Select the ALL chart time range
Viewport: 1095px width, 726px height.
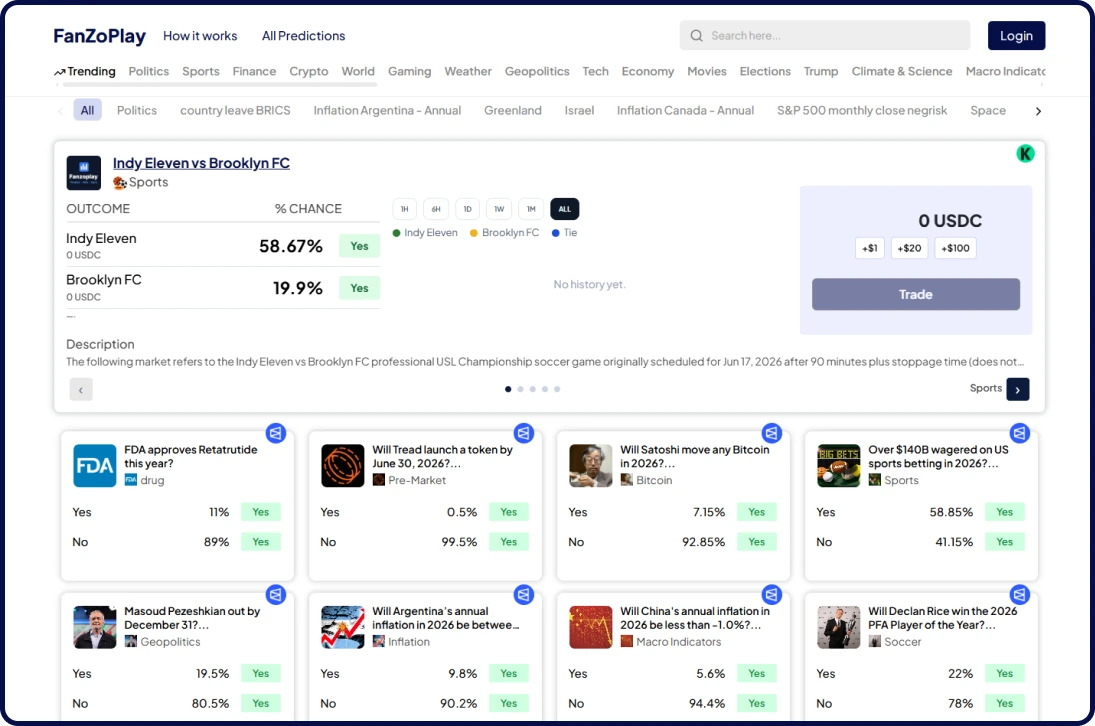564,209
